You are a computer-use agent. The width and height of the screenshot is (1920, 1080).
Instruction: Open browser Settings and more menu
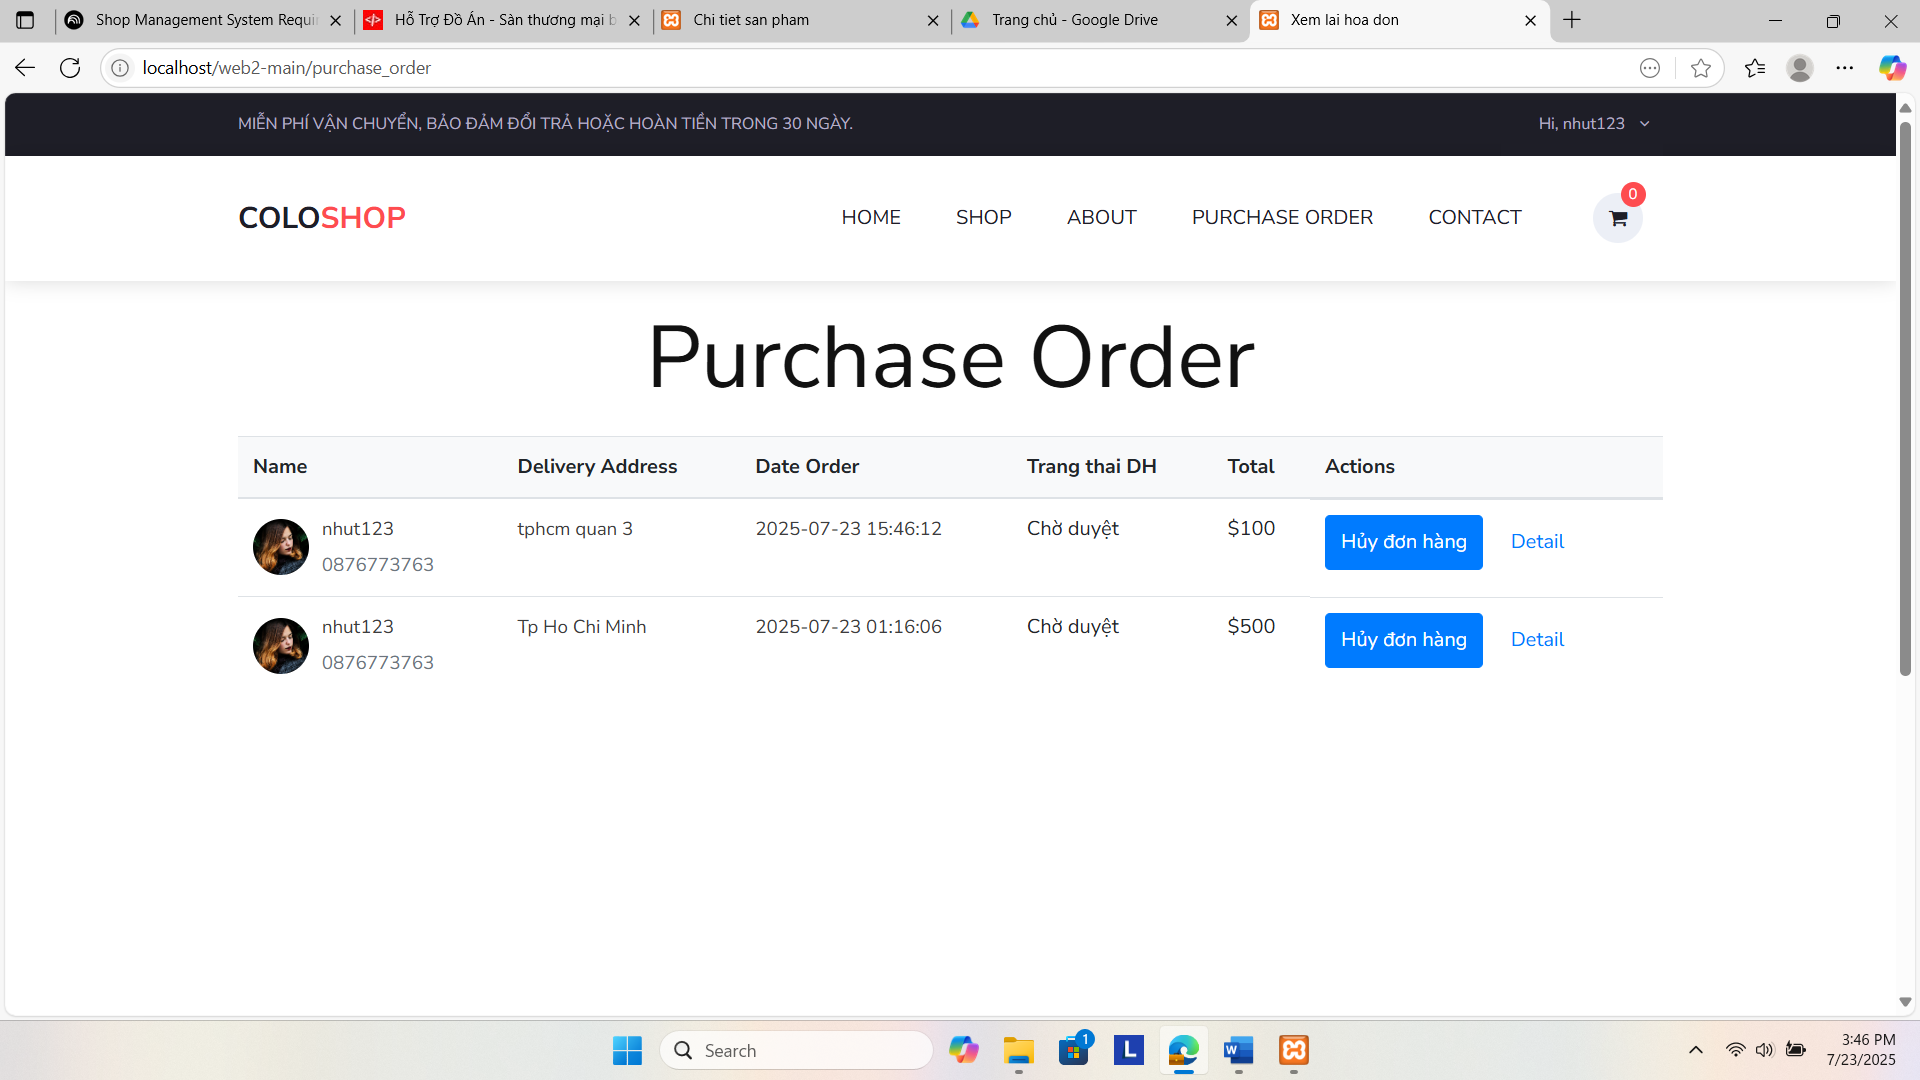[1844, 68]
